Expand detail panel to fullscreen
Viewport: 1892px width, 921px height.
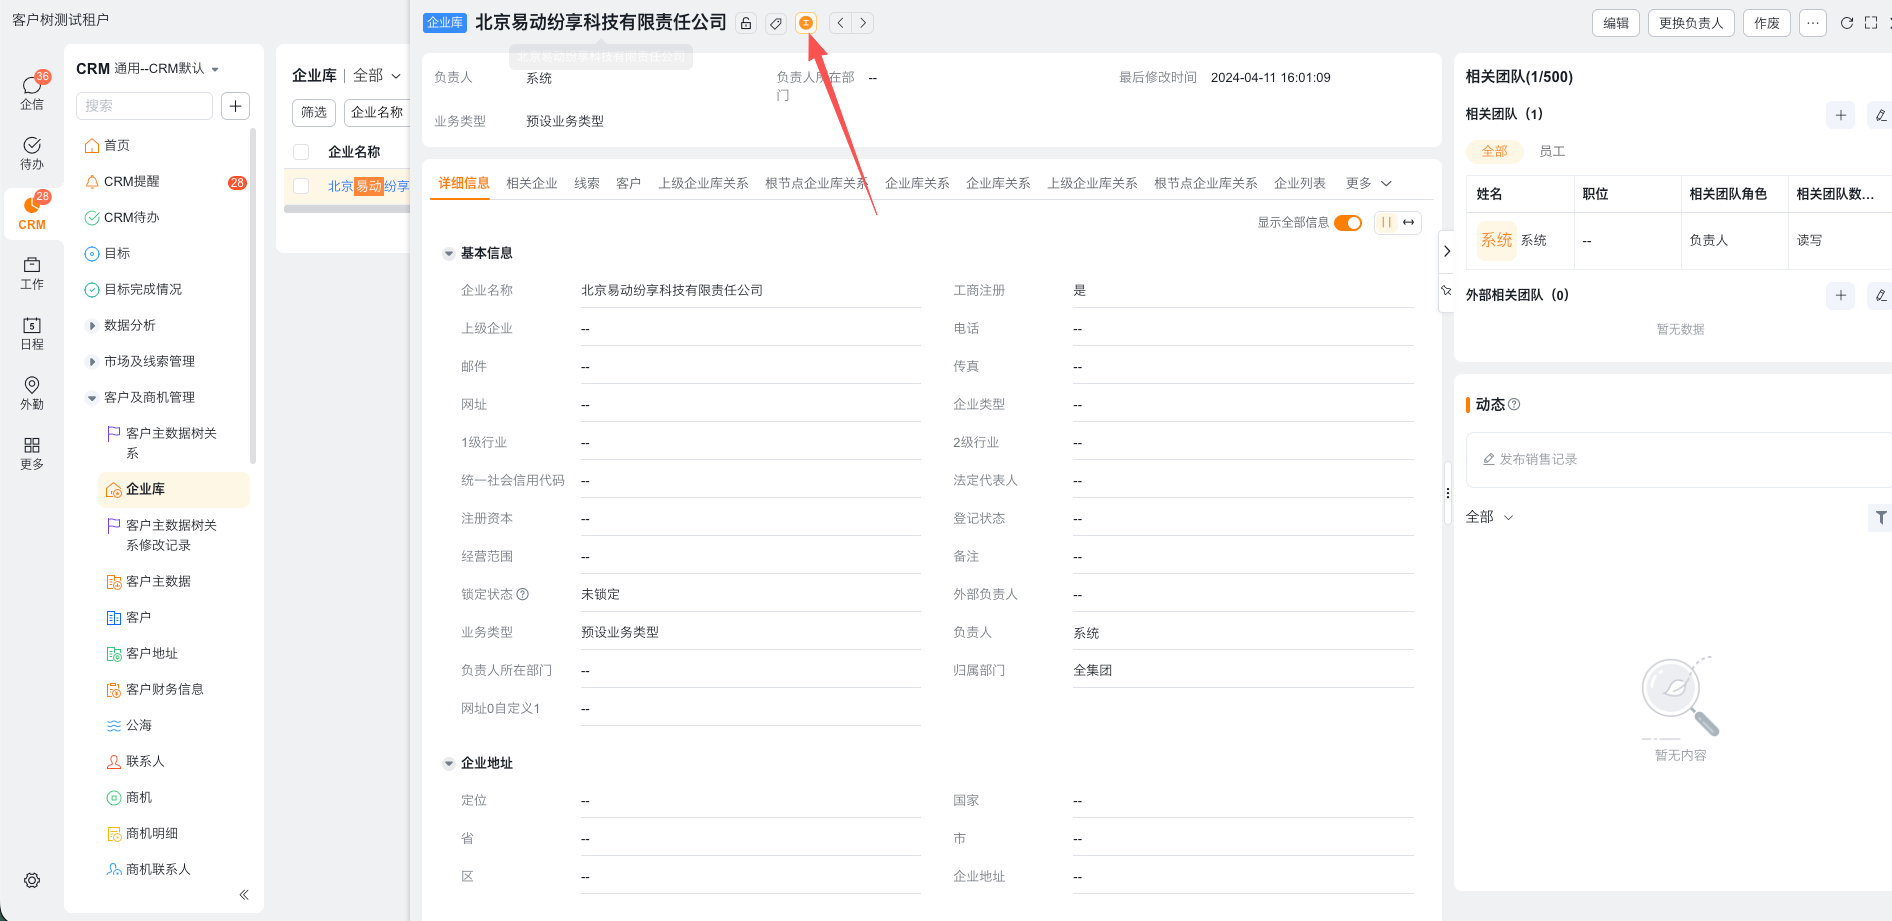tap(1871, 23)
